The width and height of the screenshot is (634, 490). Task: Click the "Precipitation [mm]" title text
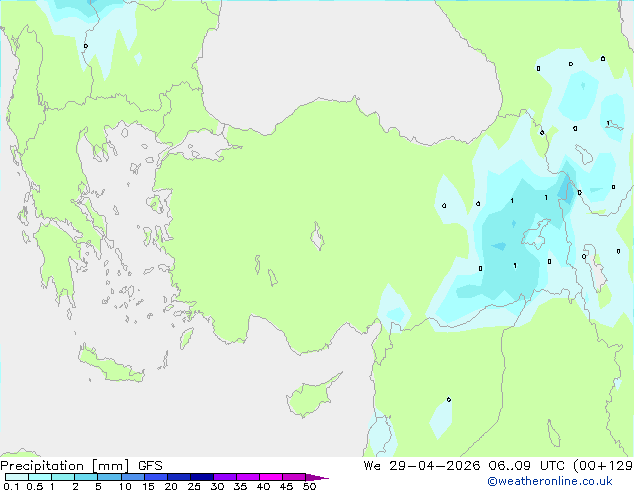[64, 466]
